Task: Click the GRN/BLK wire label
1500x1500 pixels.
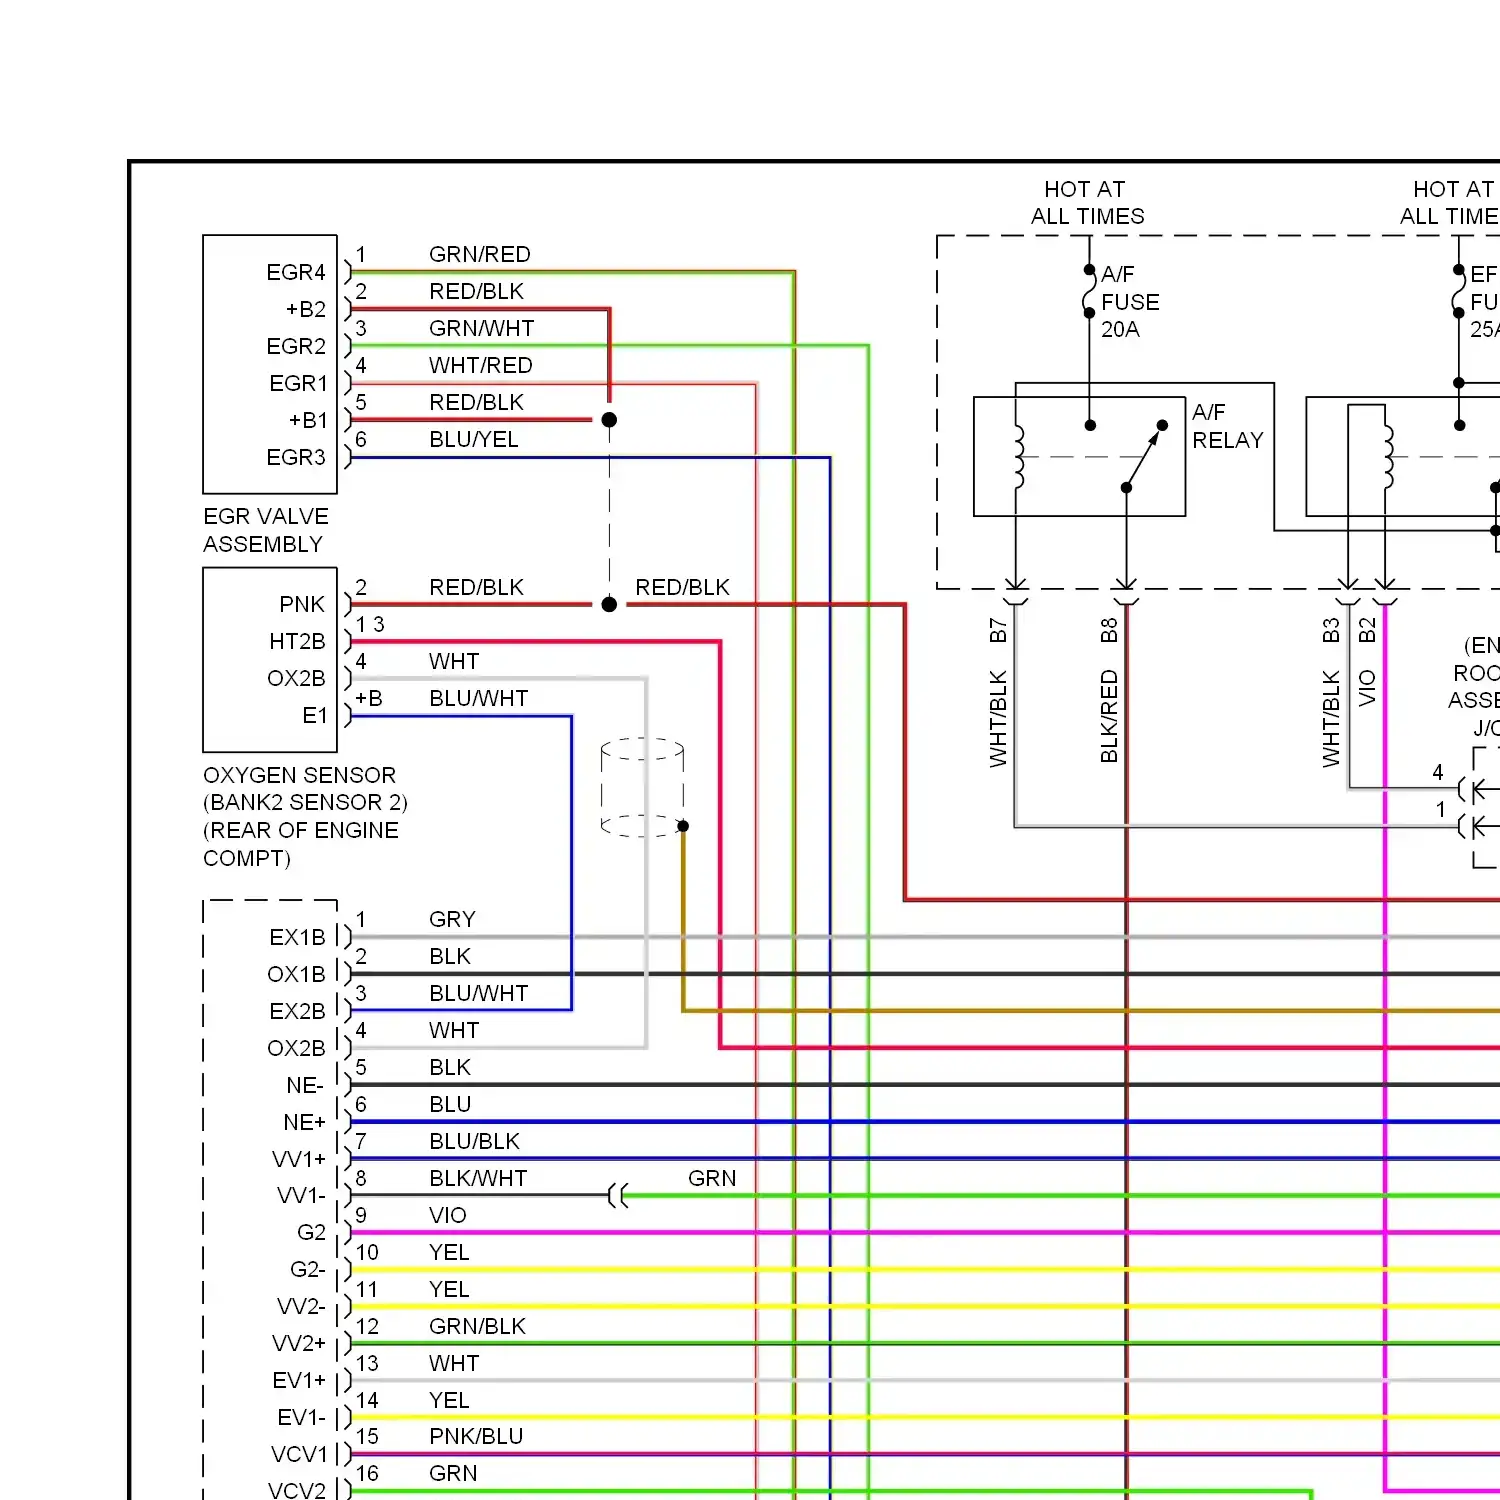Action: 477,1326
